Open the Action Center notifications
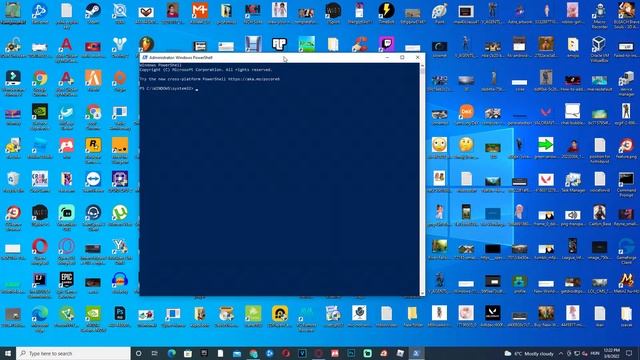 (629, 353)
